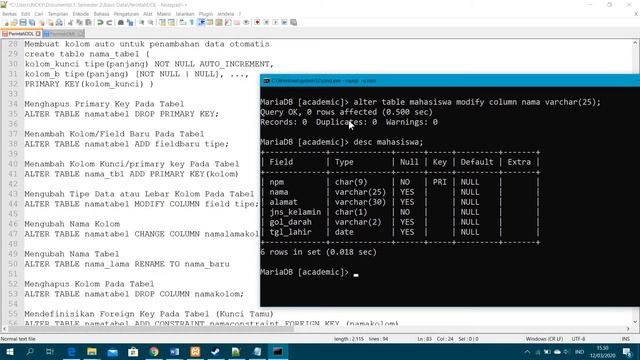Screen dimensions: 640x360
Task: Open the Tampilan menu
Action: pos(58,14)
